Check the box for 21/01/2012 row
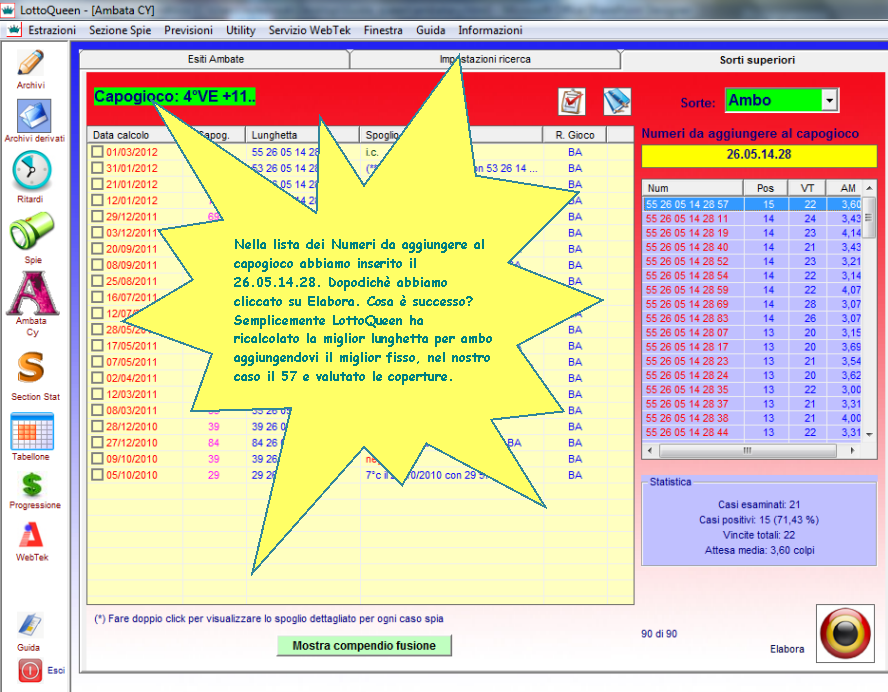888x692 pixels. pyautogui.click(x=97, y=184)
